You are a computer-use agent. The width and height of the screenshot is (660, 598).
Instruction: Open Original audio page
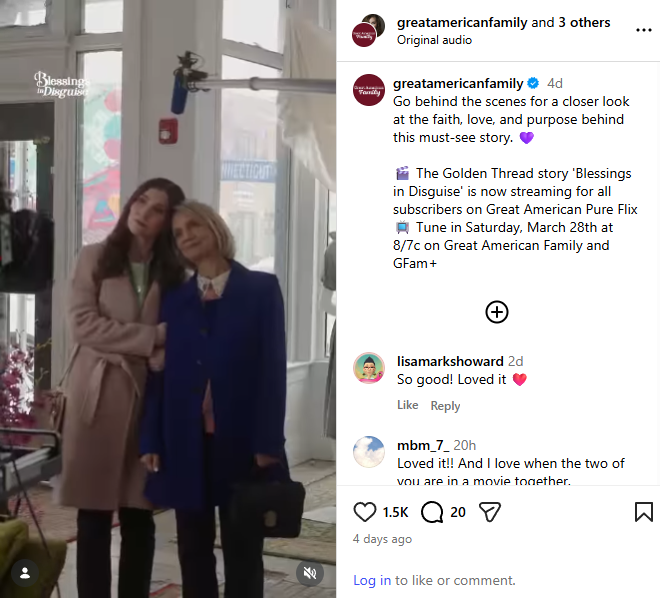pos(434,40)
